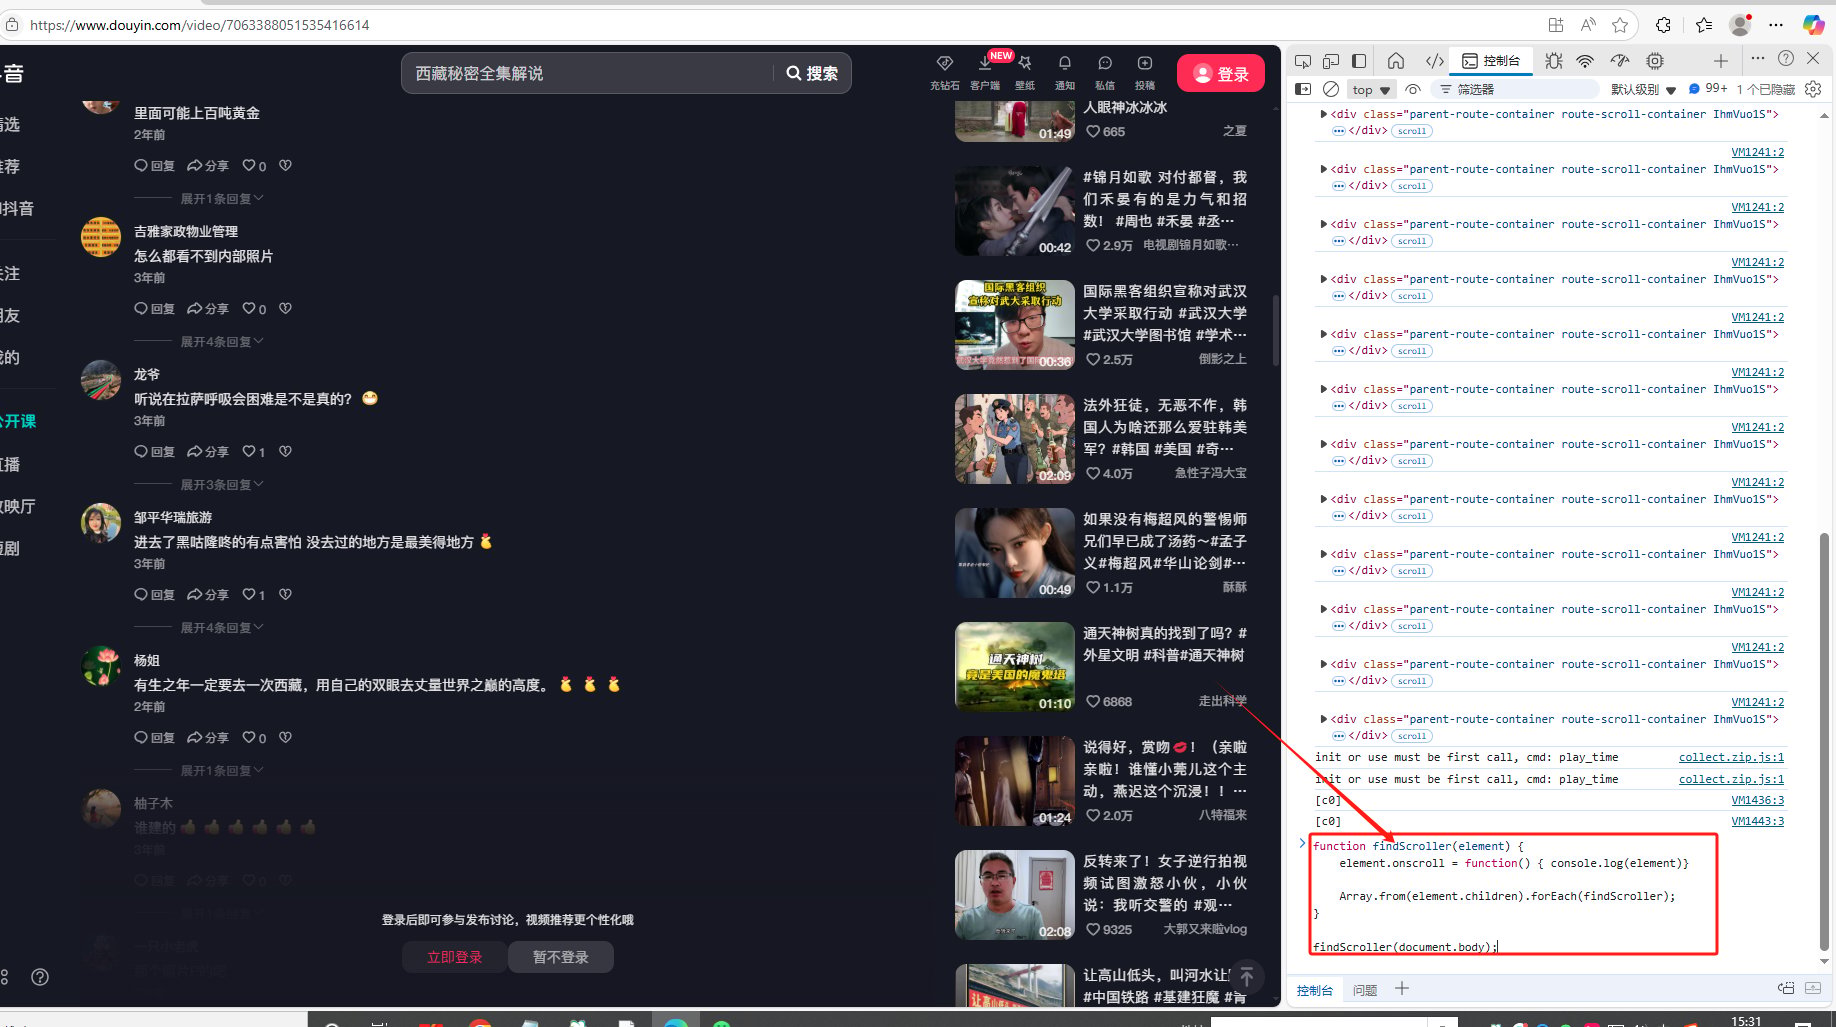The height and width of the screenshot is (1027, 1836).
Task: Add this page to favorites star
Action: (x=1620, y=25)
